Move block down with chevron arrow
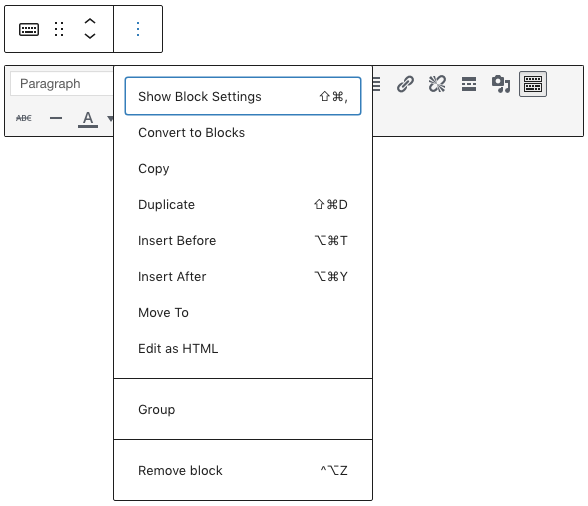This screenshot has width=588, height=506. pyautogui.click(x=90, y=36)
